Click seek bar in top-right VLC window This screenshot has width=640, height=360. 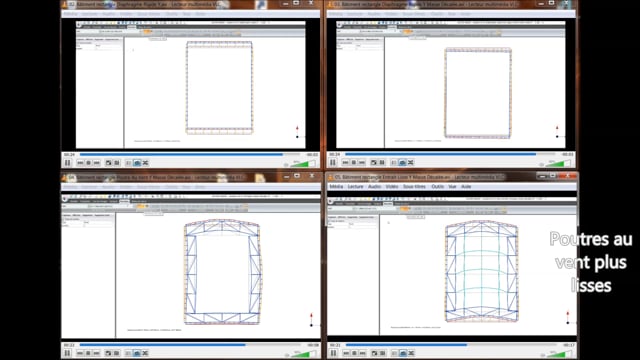pyautogui.click(x=451, y=154)
